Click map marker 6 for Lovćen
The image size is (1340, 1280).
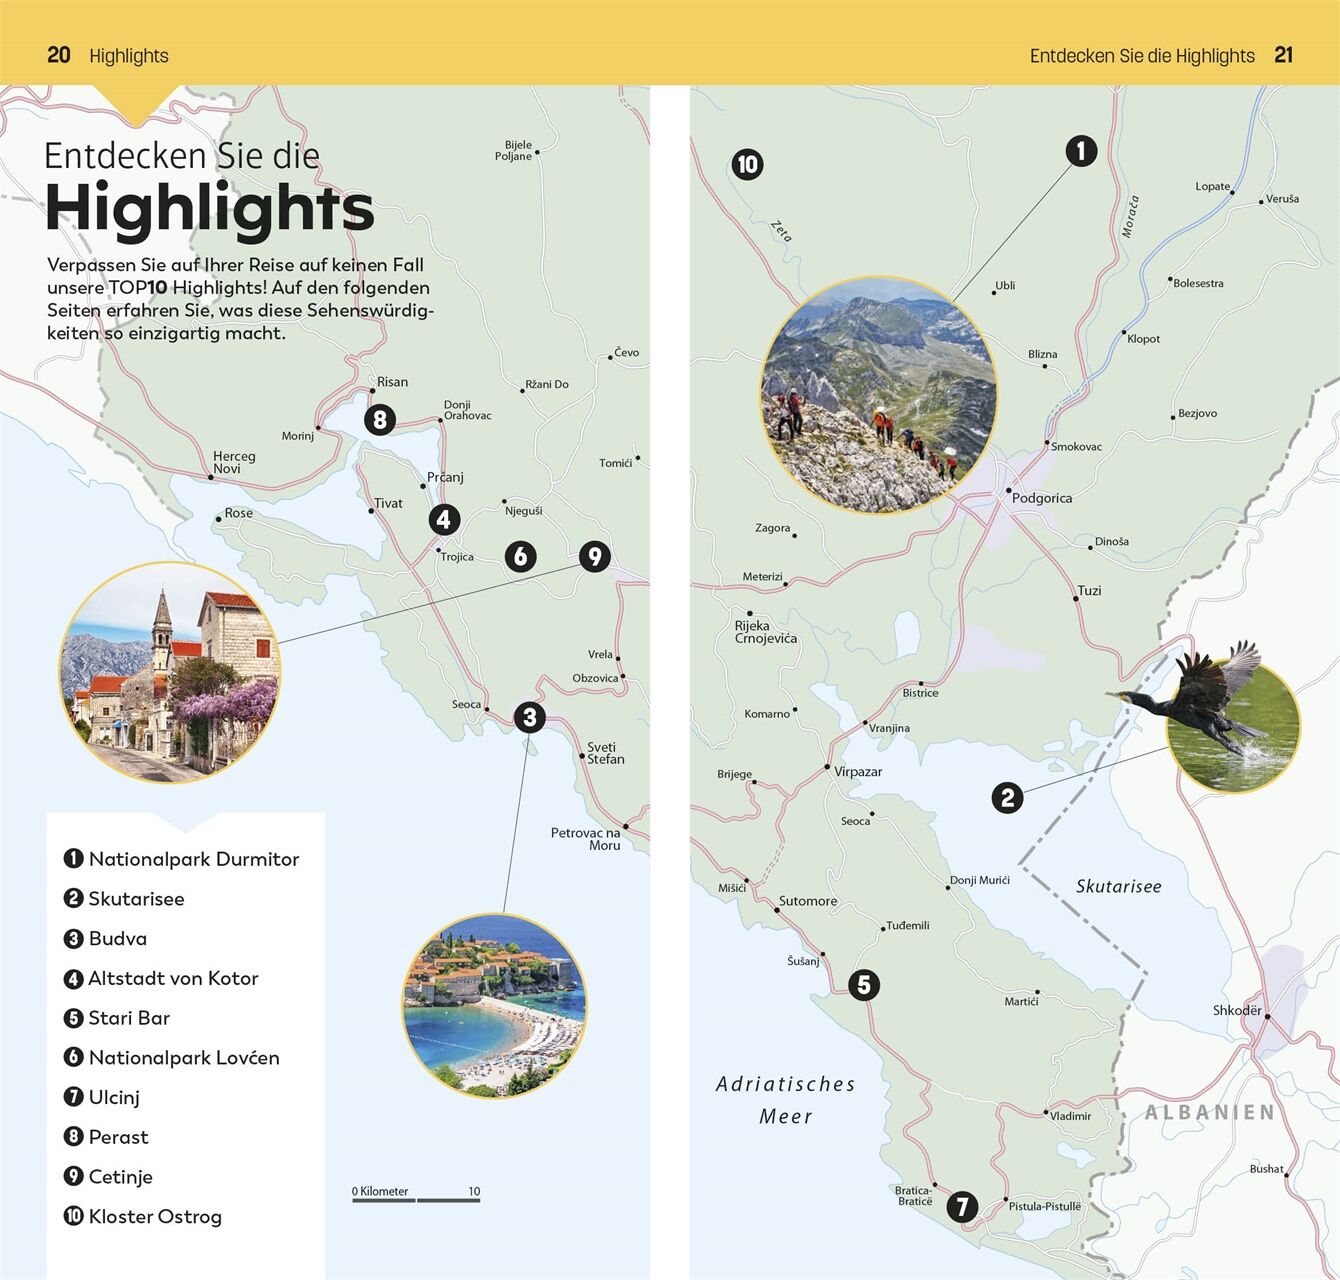coord(520,556)
